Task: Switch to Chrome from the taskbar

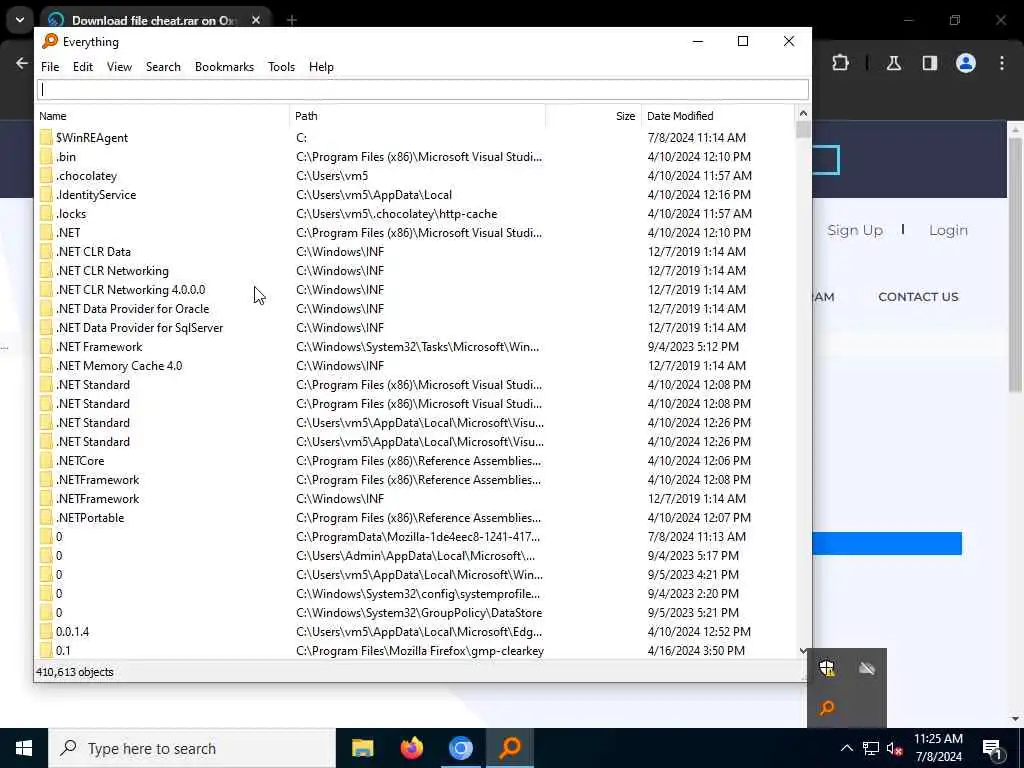Action: [x=460, y=748]
